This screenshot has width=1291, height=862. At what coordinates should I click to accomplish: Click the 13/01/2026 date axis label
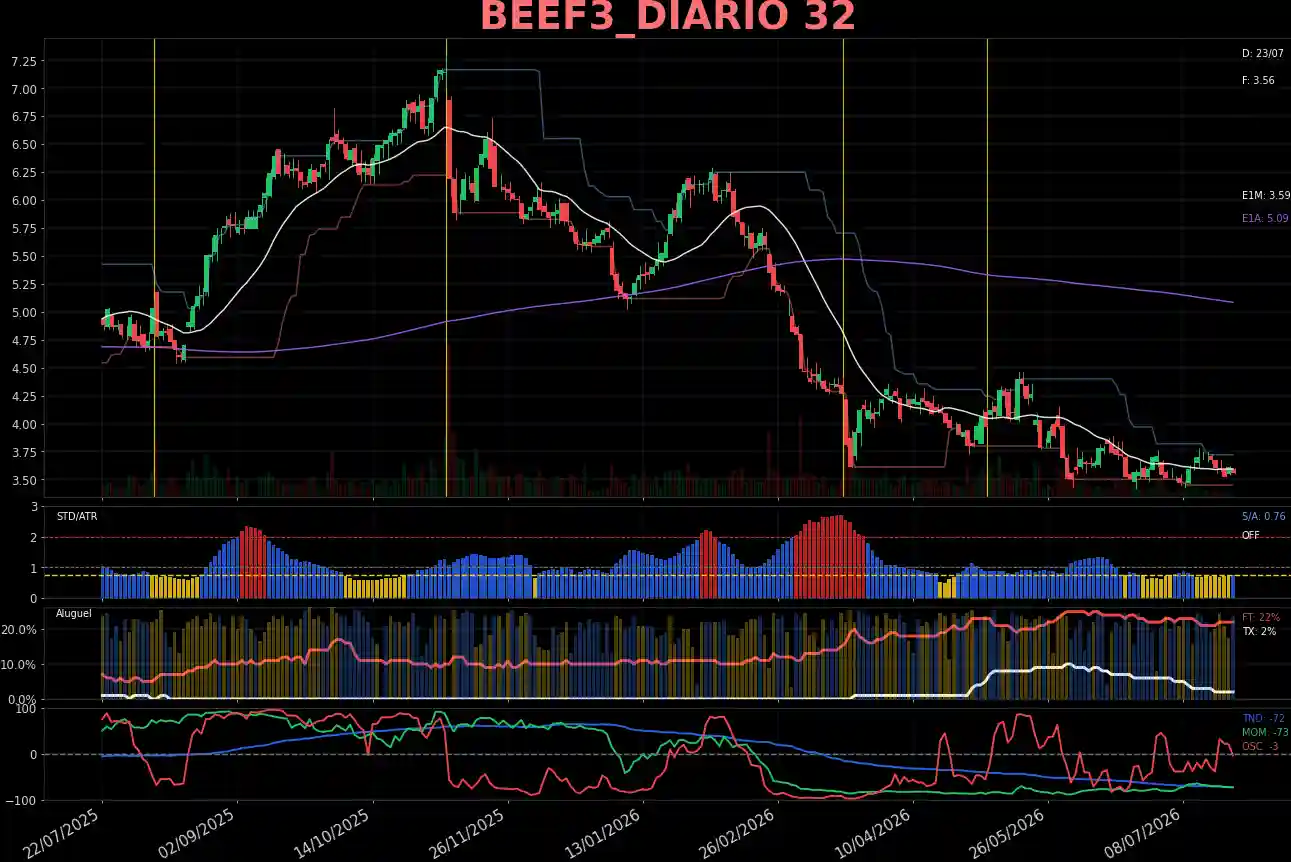pyautogui.click(x=605, y=833)
